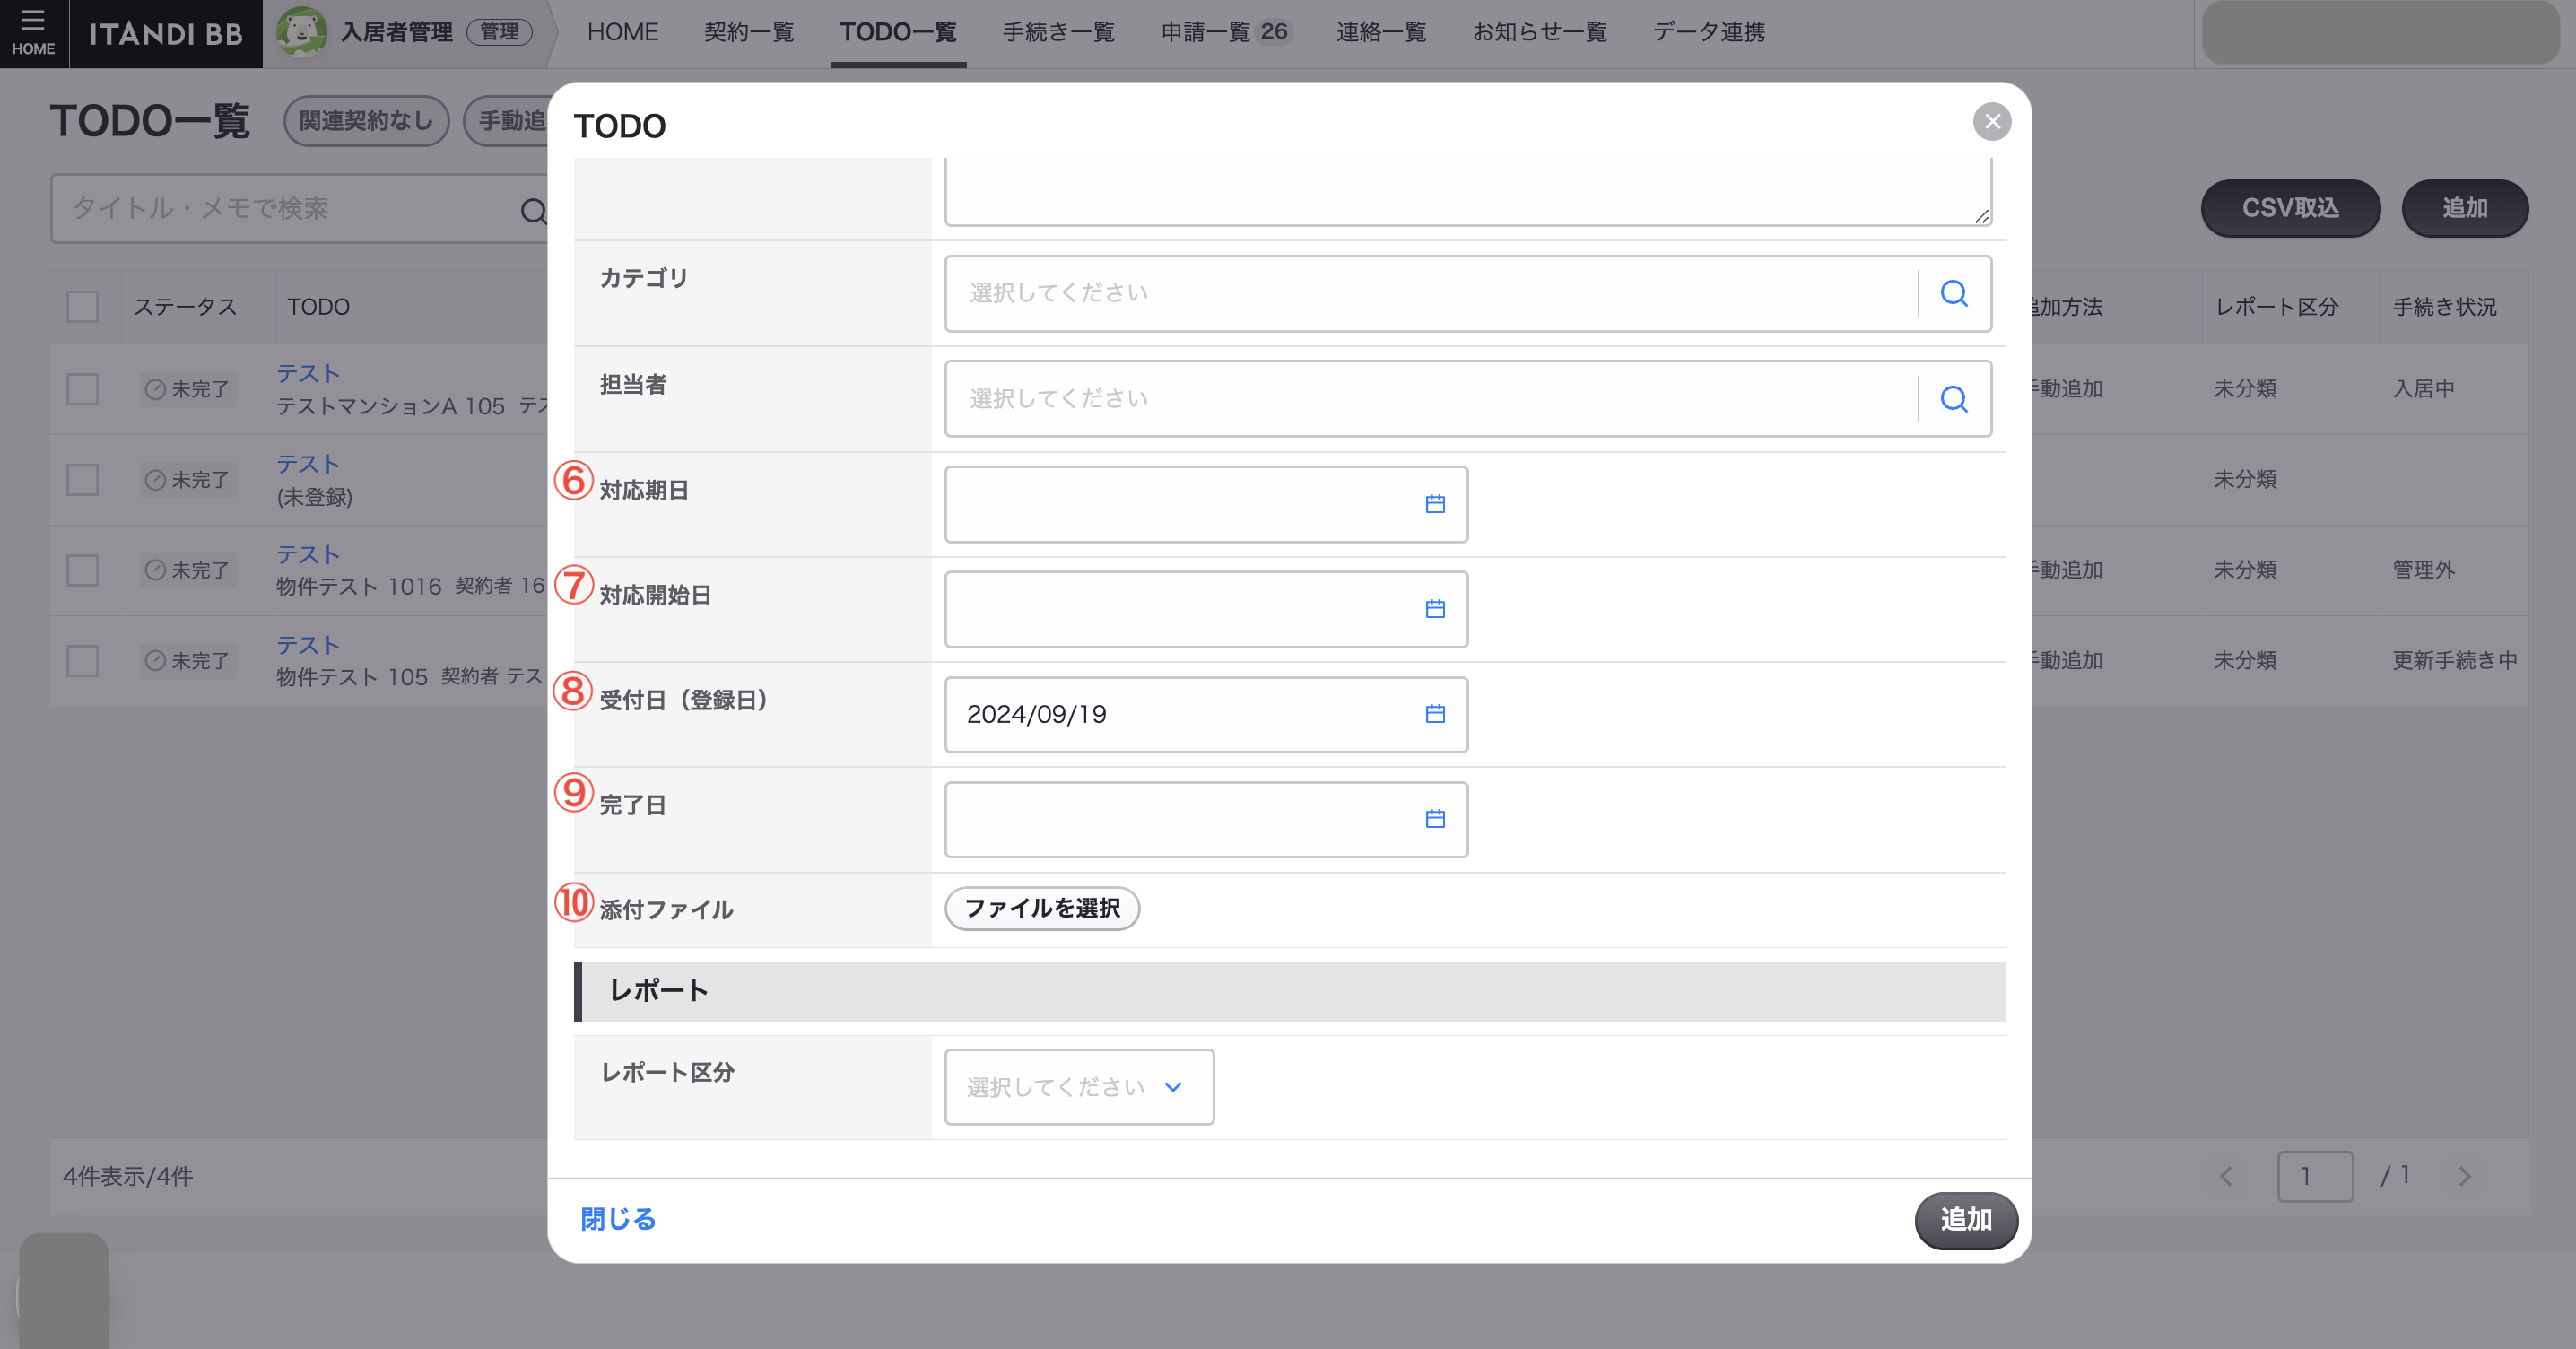Check the row for 物件テスト 105

[82, 661]
